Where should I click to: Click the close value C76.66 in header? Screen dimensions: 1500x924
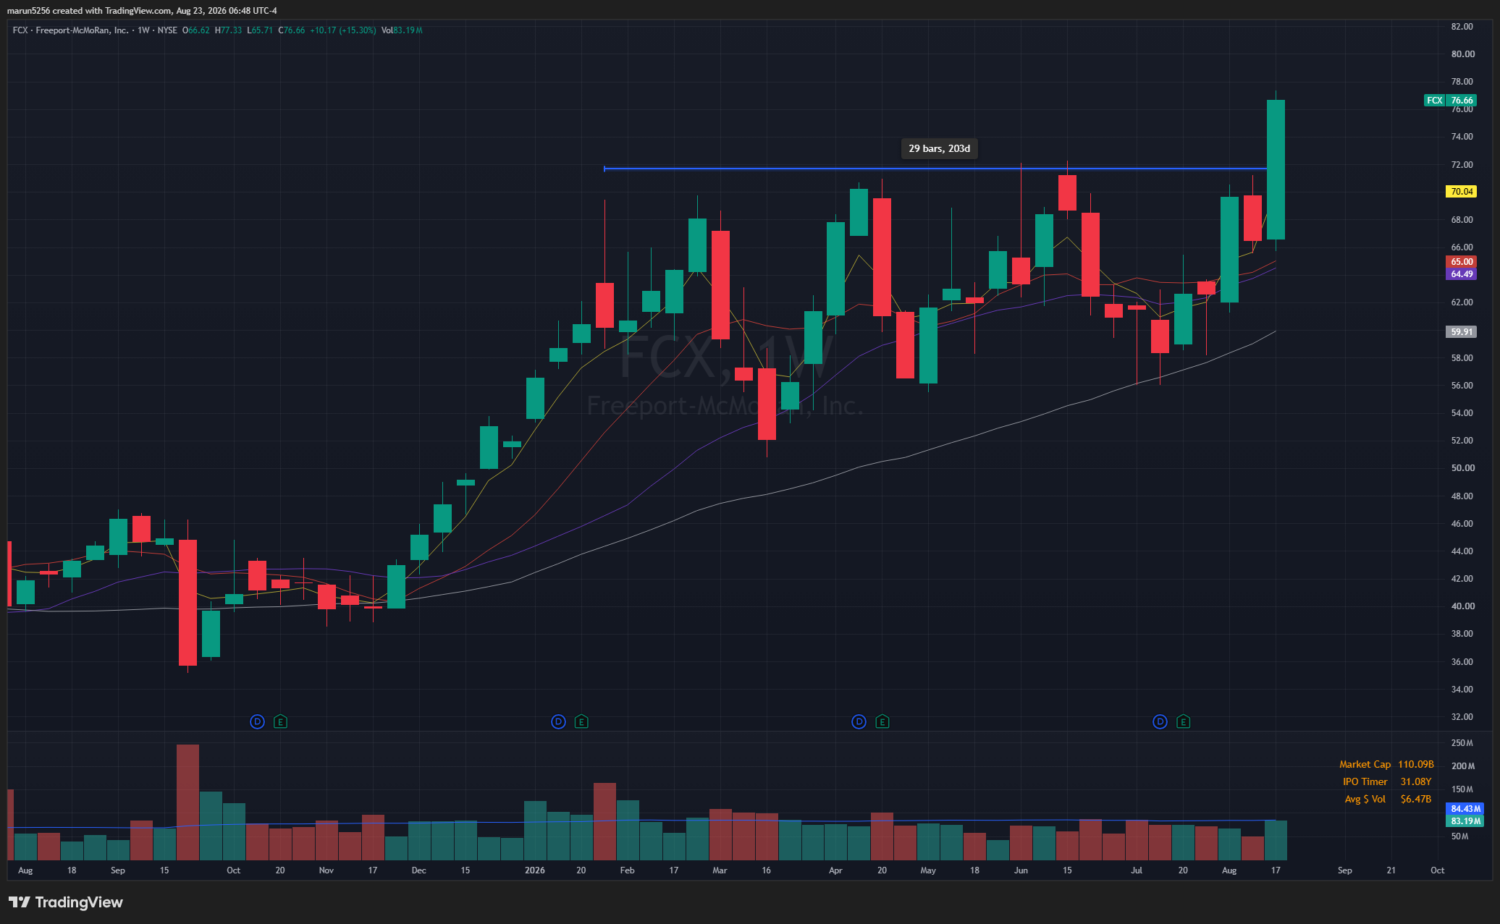pyautogui.click(x=292, y=30)
